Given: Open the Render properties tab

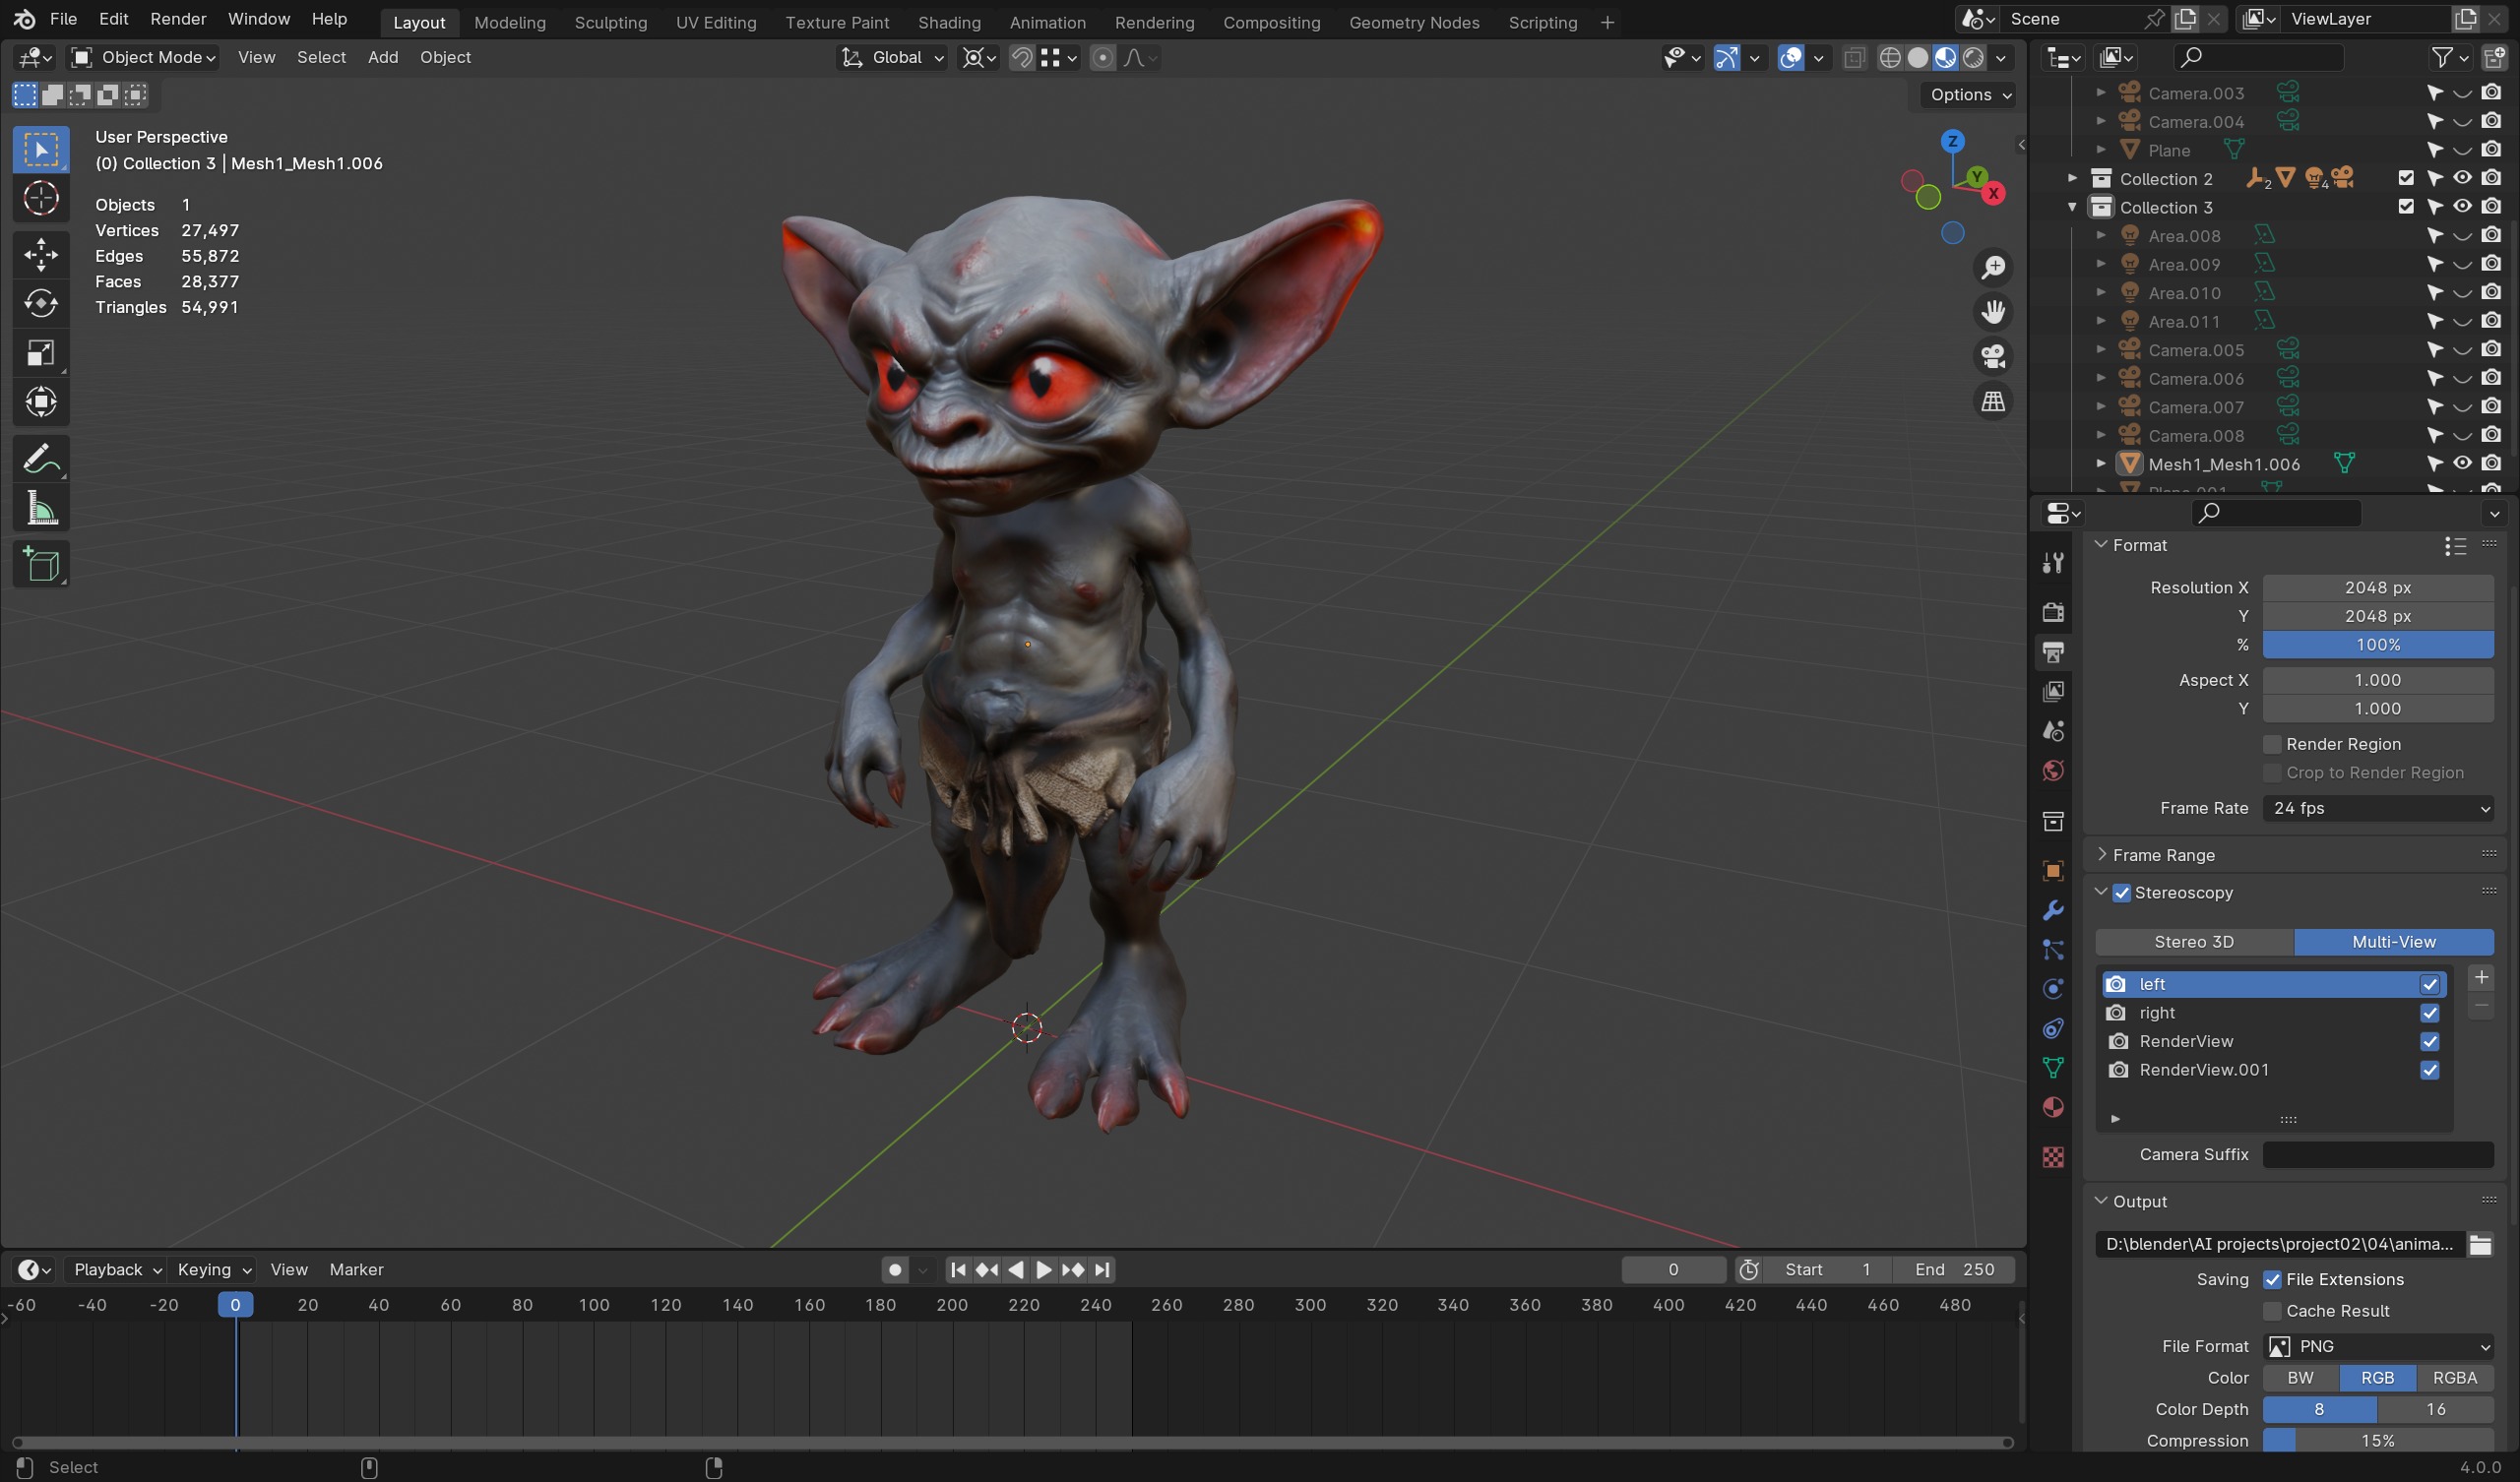Looking at the screenshot, I should [2052, 612].
